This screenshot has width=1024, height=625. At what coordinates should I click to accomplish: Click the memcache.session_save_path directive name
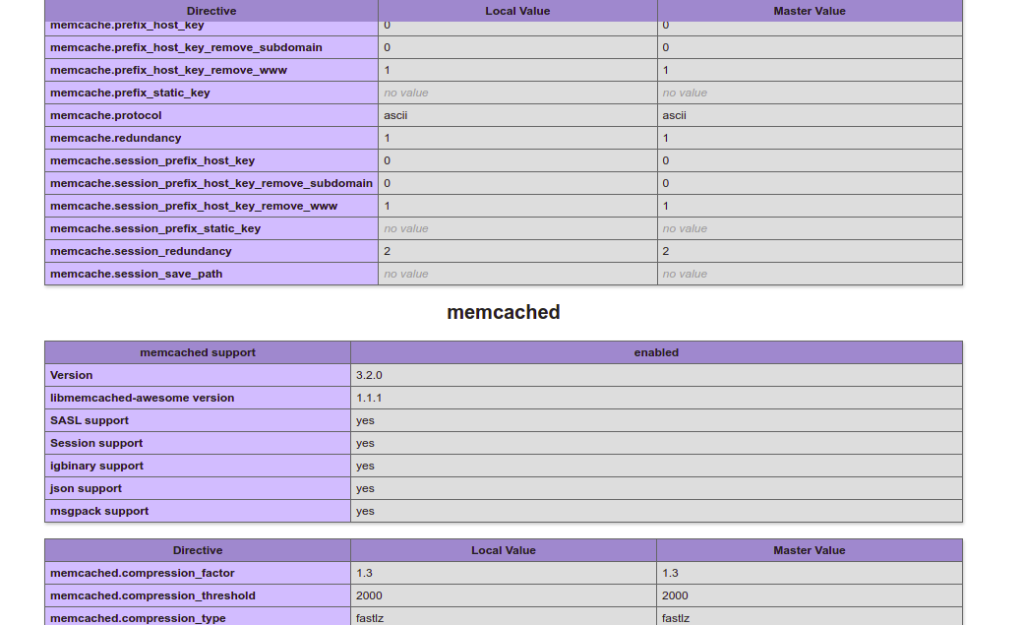point(136,274)
